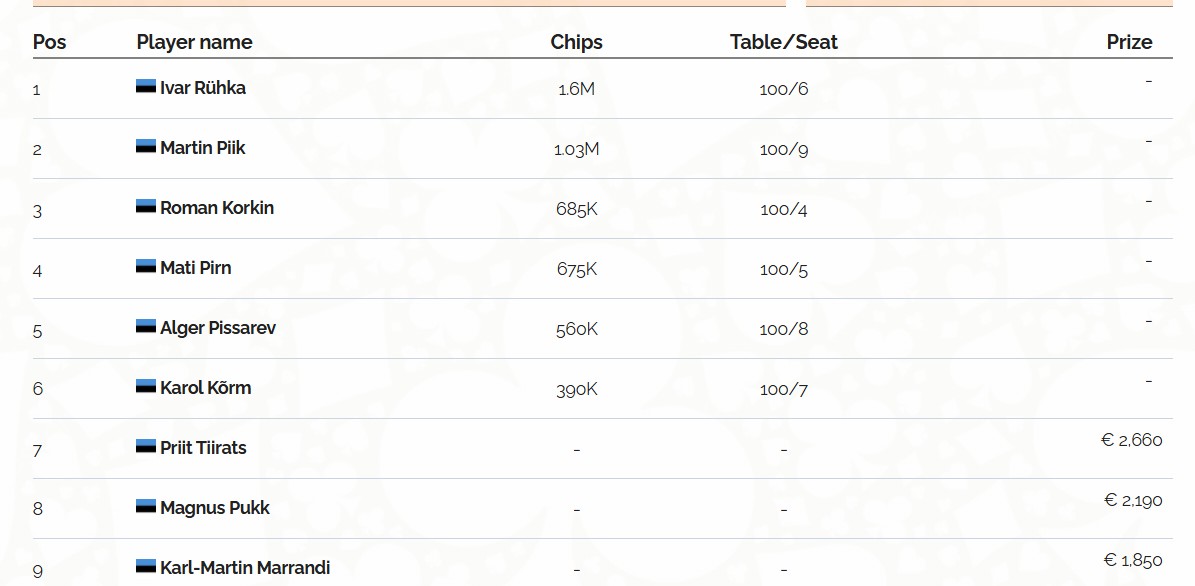The image size is (1195, 586).
Task: Open player Ivar Rühka's name link
Action: click(x=203, y=88)
